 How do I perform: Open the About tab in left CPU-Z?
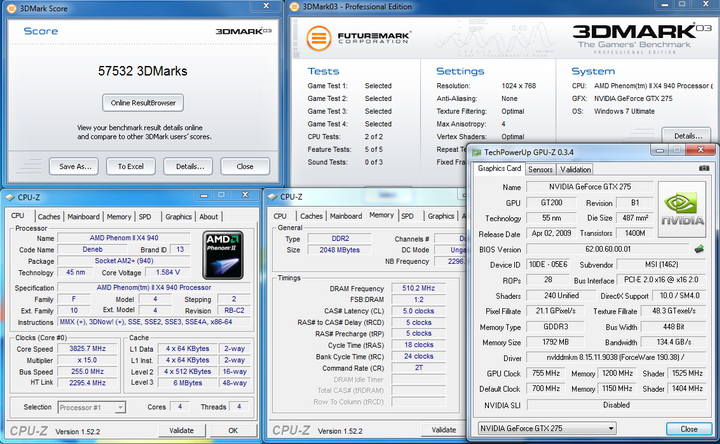tap(208, 217)
